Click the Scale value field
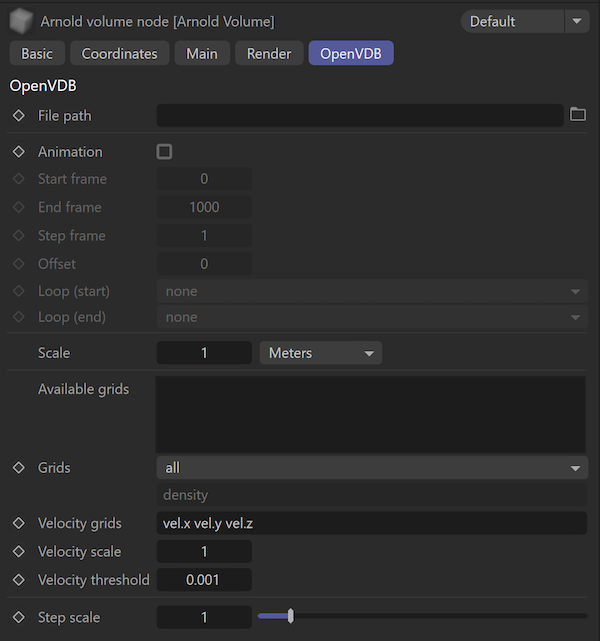Screen dimensions: 600x641 [204, 353]
